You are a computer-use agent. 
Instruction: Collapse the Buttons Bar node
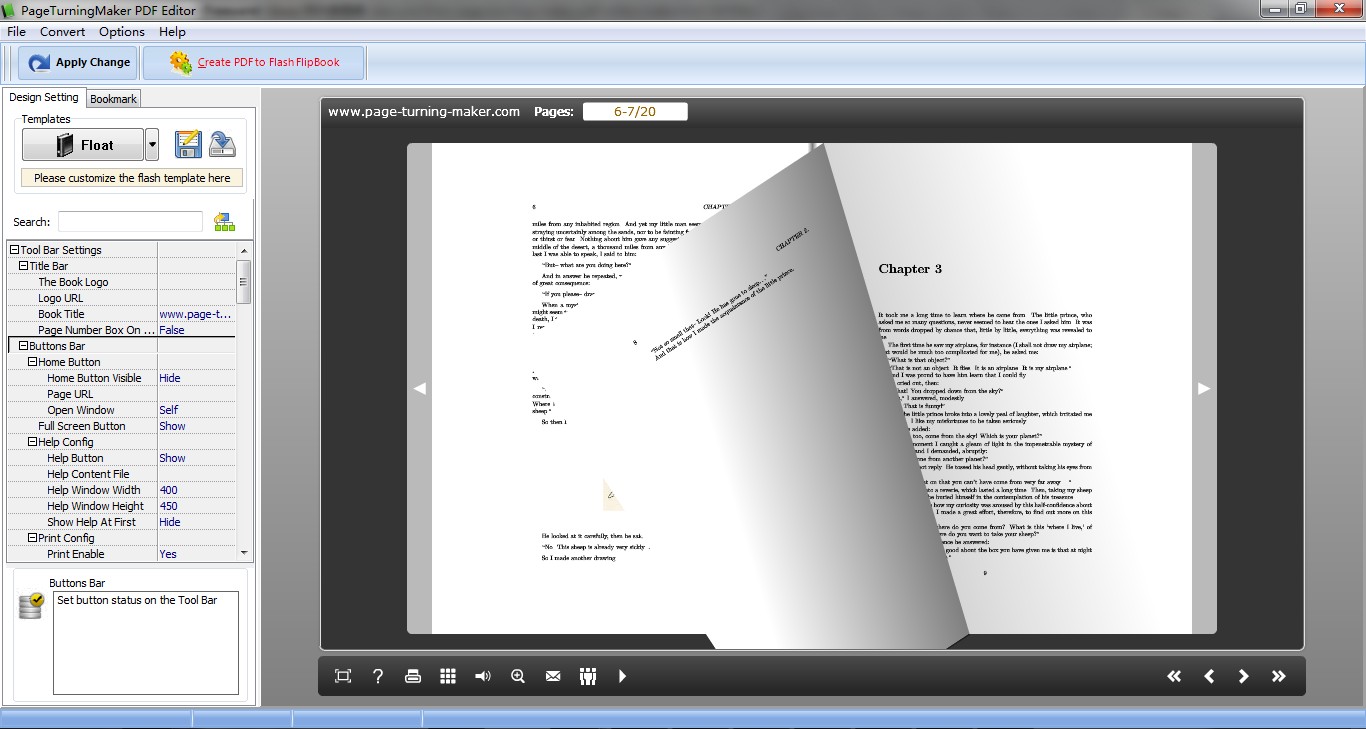[24, 346]
